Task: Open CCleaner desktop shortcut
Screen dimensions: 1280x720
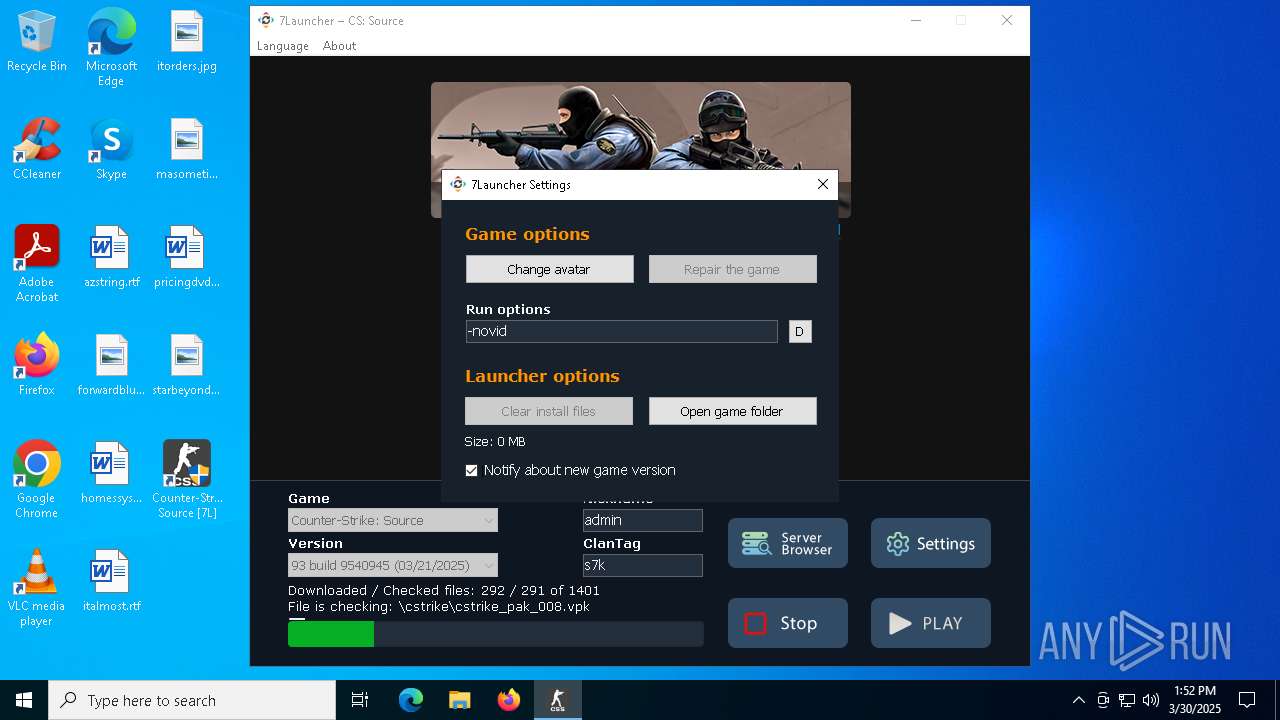Action: coord(37,150)
